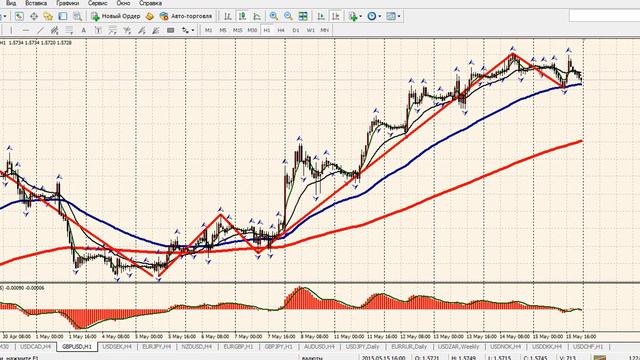Switch to the AUDUSD,H4 chart tab
640x360 pixels.
[x=320, y=347]
